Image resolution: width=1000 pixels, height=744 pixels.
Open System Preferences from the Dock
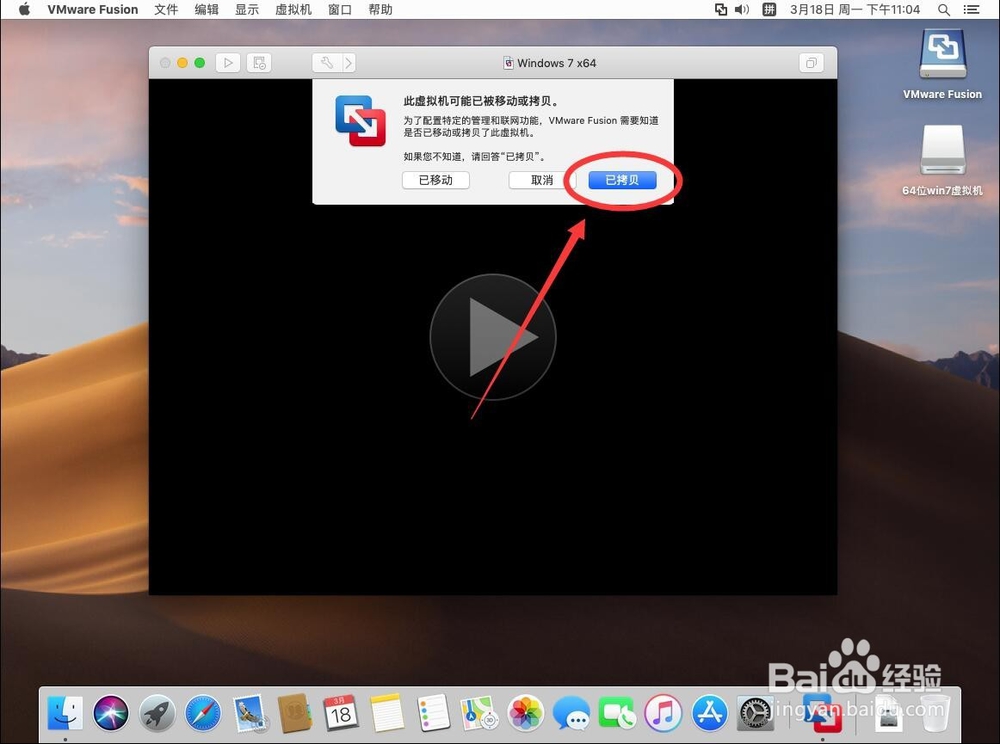(x=755, y=712)
